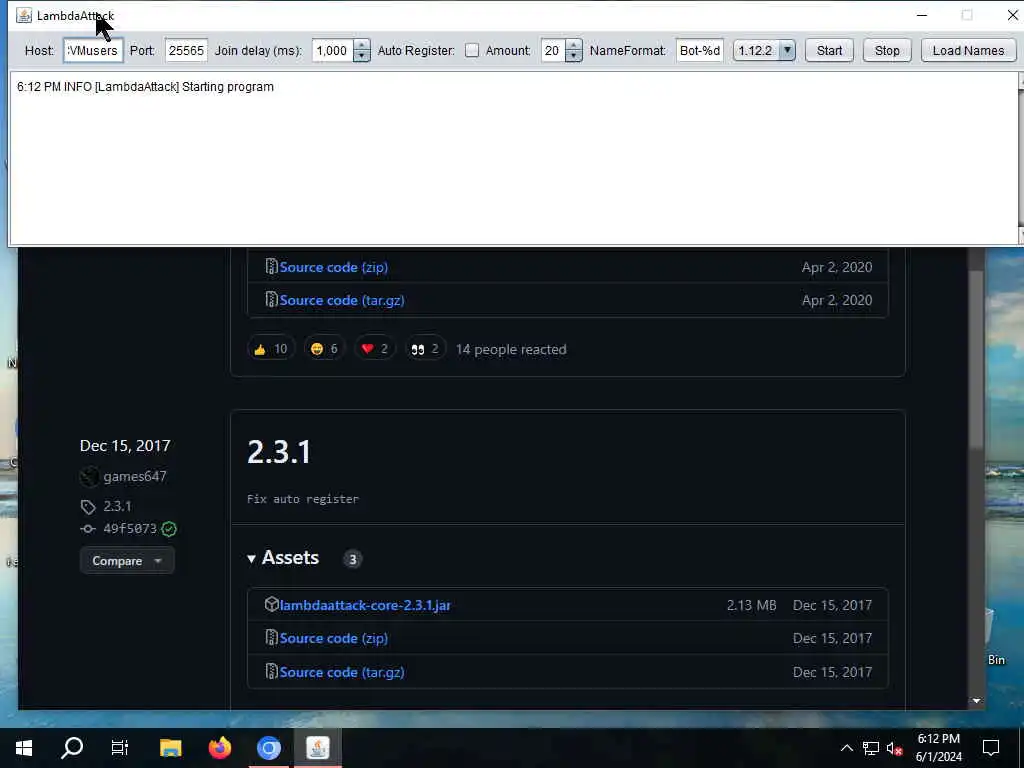This screenshot has width=1024, height=768.
Task: Open Source code (tar.gz) dated Apr 2, 2020
Action: tap(342, 300)
